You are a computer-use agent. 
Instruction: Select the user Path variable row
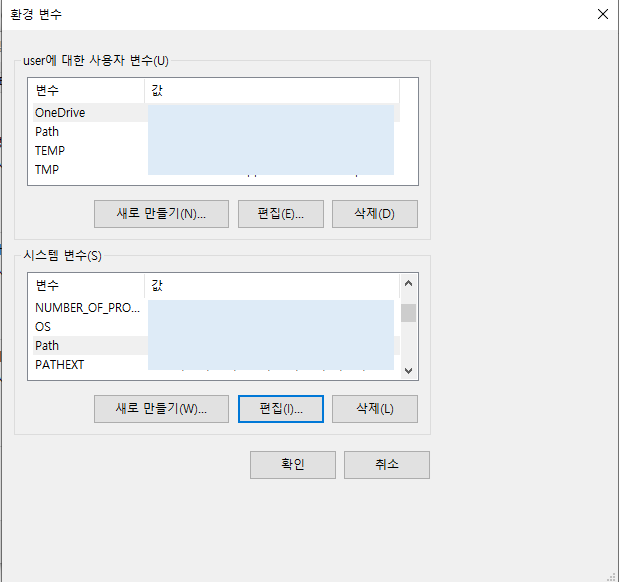pyautogui.click(x=216, y=131)
